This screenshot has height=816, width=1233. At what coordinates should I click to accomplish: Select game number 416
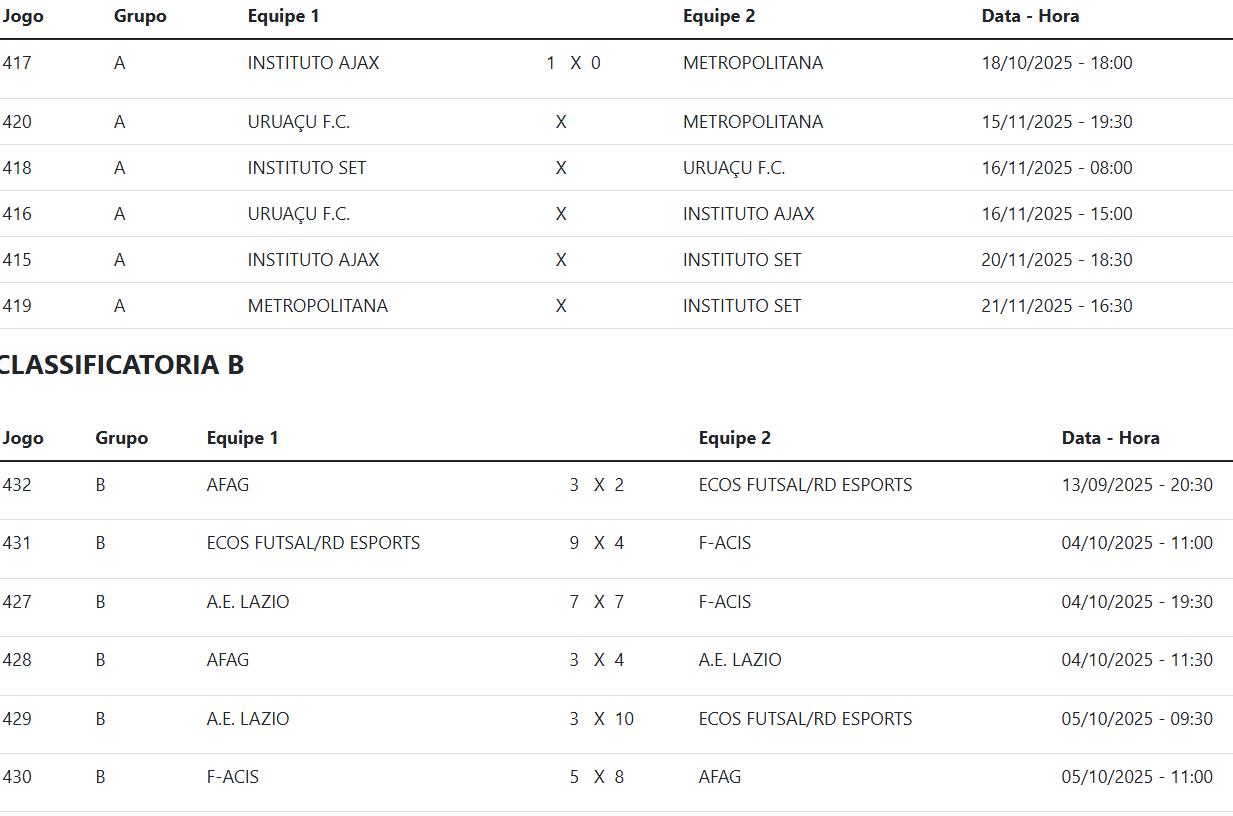click(17, 214)
